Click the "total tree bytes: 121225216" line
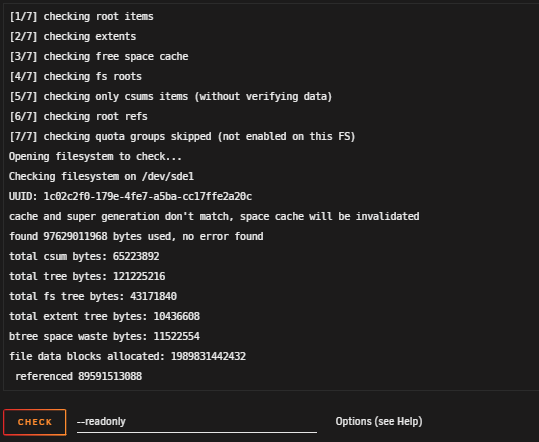The width and height of the screenshot is (539, 442). 87,276
